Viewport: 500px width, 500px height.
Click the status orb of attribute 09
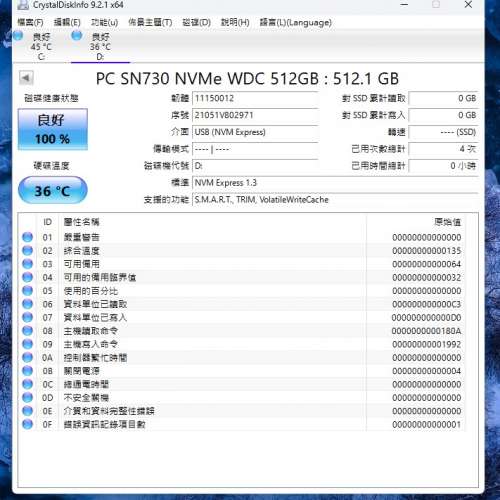[x=28, y=344]
